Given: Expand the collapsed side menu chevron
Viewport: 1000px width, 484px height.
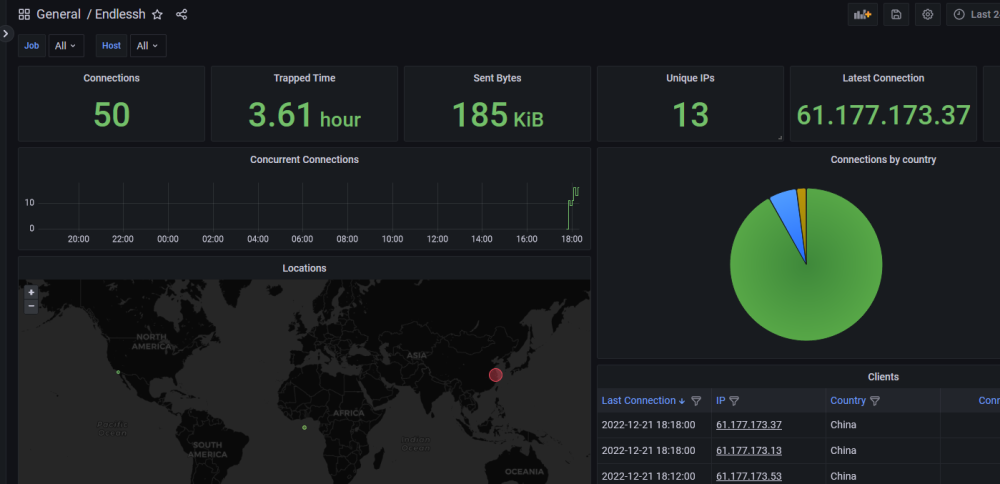Looking at the screenshot, I should click(6, 33).
